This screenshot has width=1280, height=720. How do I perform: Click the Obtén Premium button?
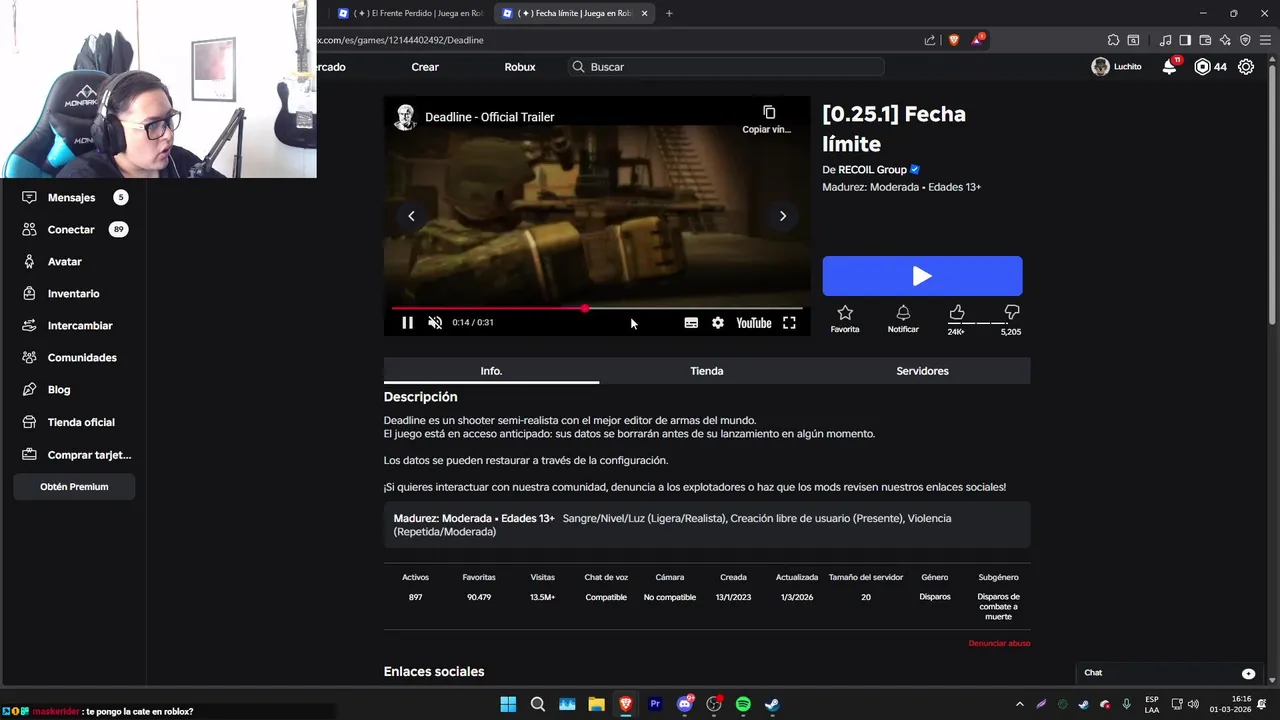coord(74,487)
